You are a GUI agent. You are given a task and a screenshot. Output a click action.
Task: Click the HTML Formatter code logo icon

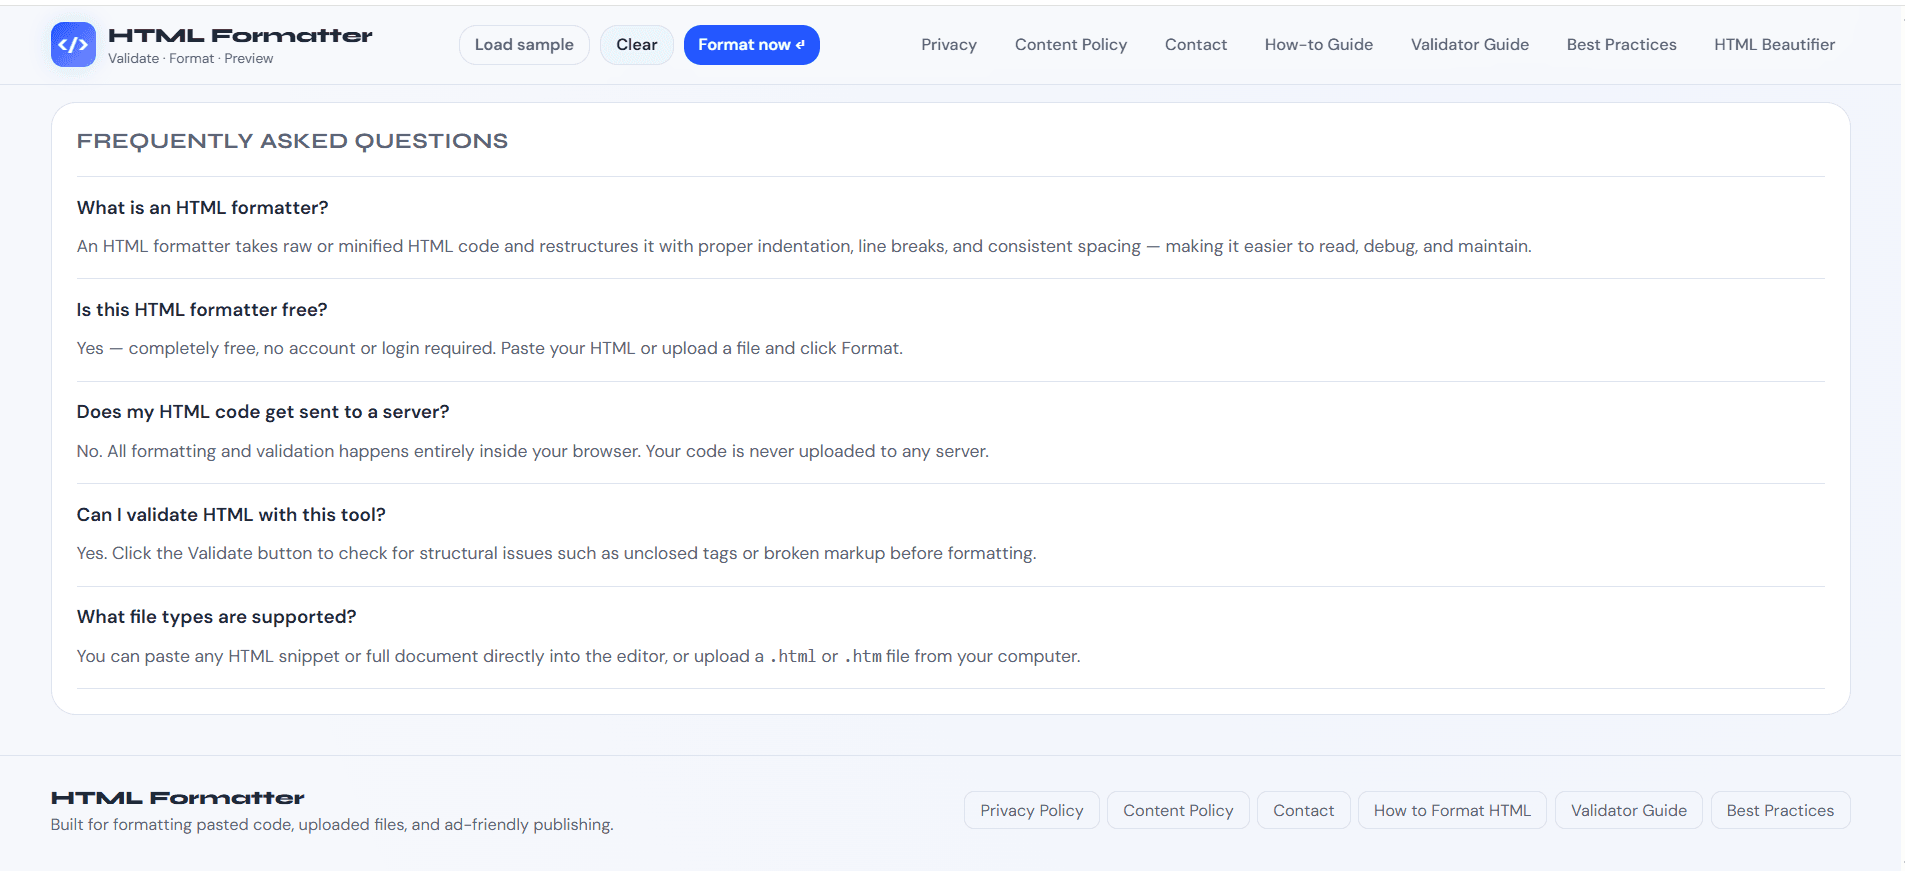[x=73, y=45]
